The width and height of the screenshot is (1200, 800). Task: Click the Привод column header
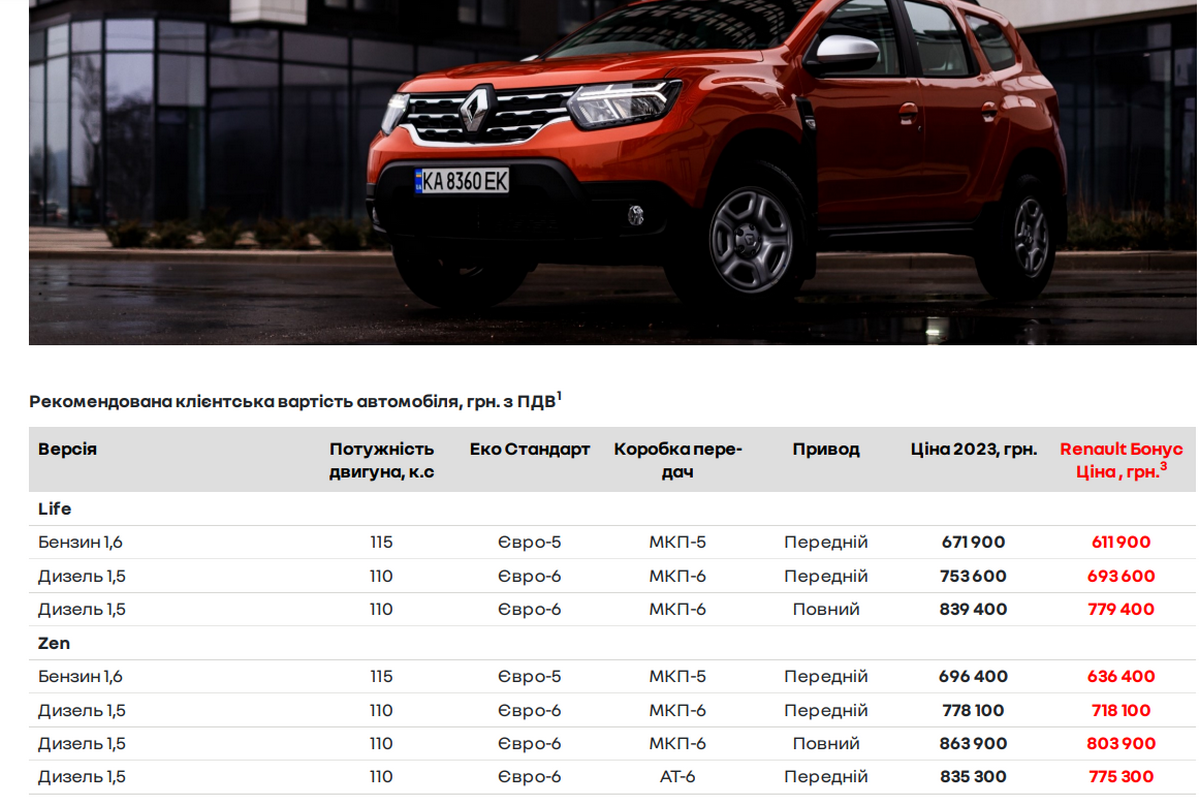click(826, 449)
